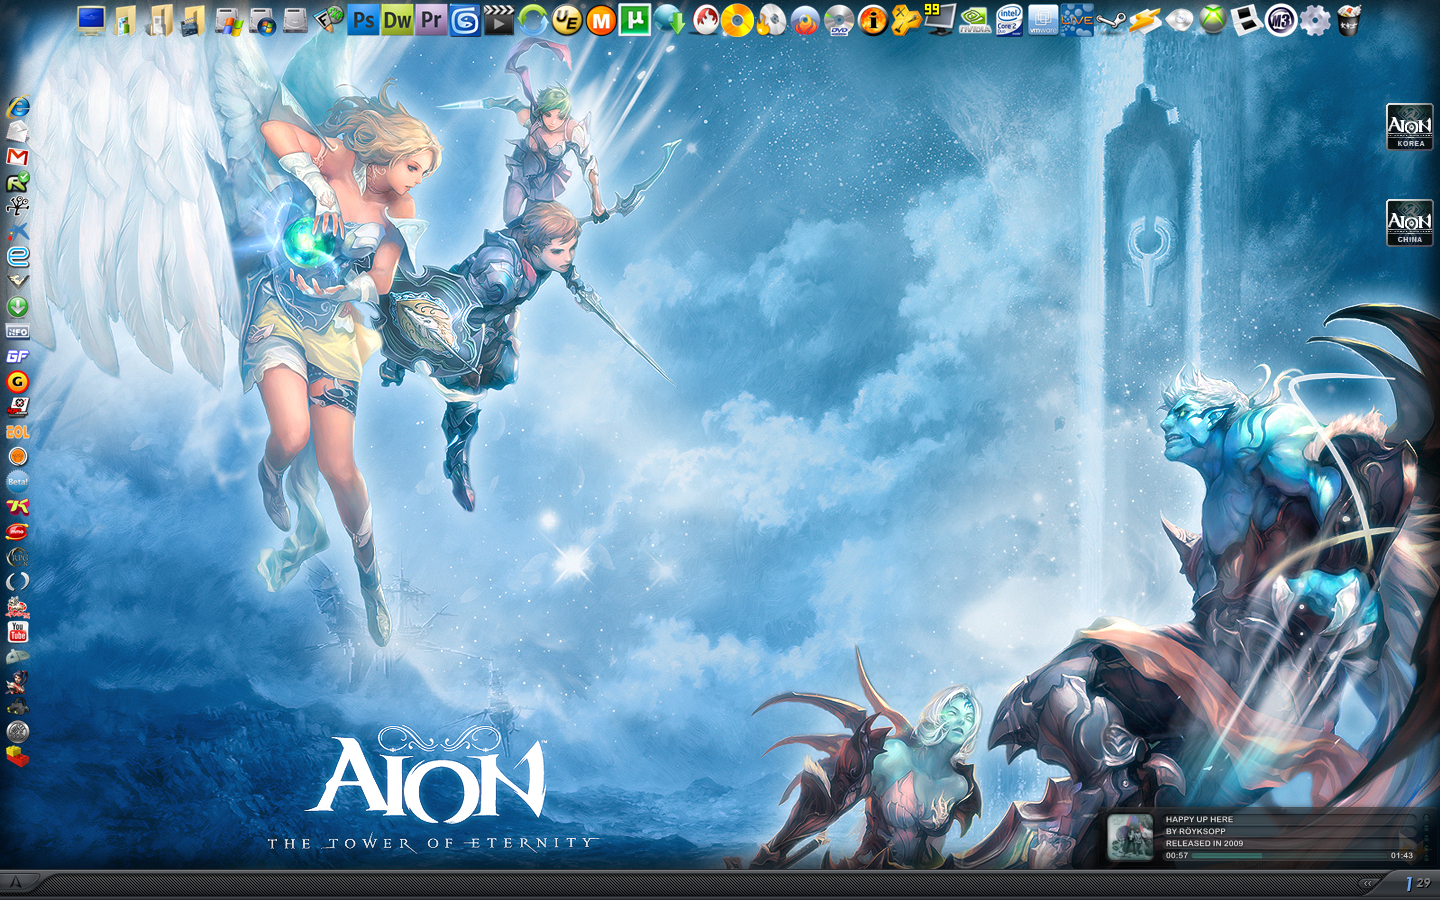Open Internet Explorer in the left sidebar
This screenshot has width=1440, height=900.
(x=18, y=107)
